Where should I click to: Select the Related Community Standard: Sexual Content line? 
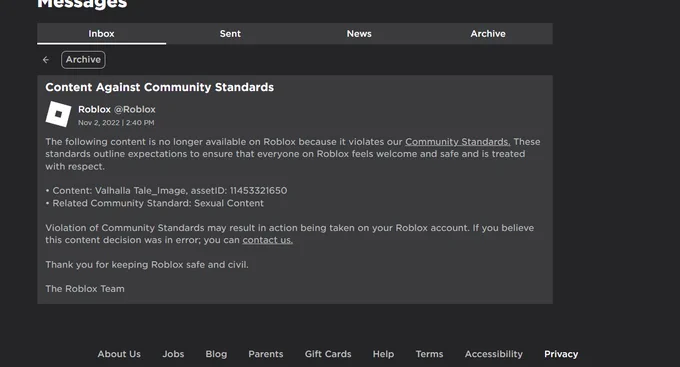[154, 203]
